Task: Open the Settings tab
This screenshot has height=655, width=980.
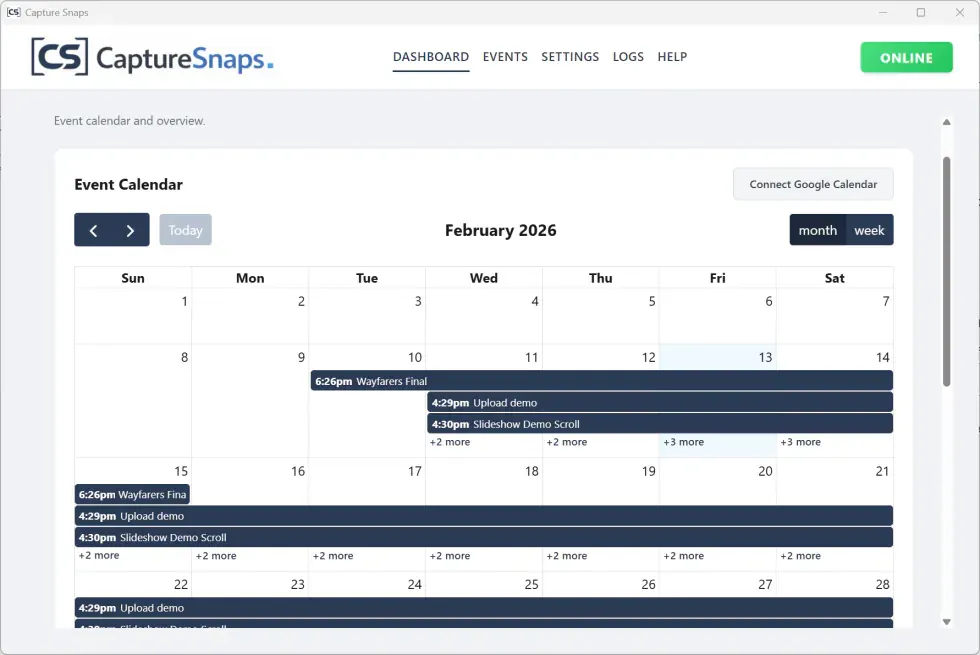Action: [x=570, y=57]
